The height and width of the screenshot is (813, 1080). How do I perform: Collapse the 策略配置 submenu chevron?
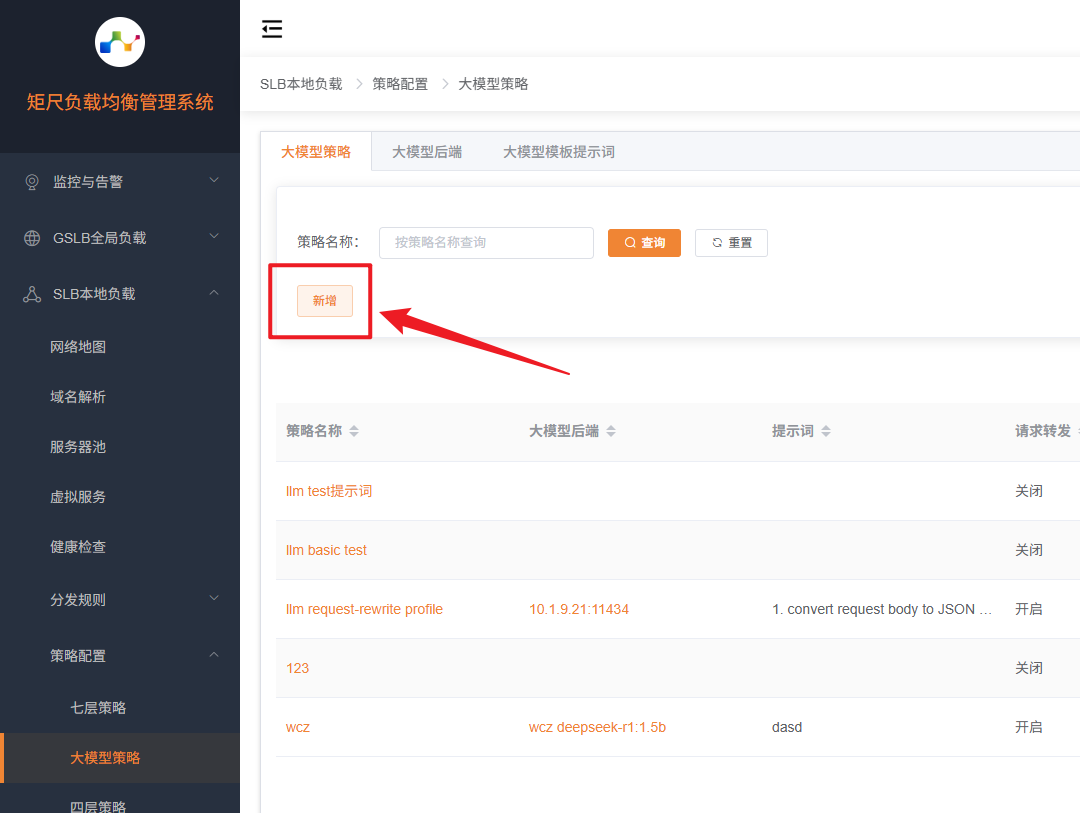(213, 655)
